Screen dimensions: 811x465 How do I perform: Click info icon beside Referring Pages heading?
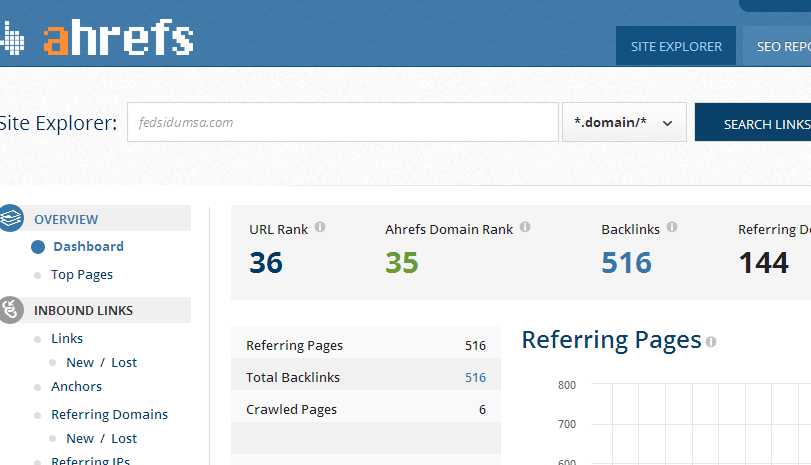pyautogui.click(x=711, y=342)
